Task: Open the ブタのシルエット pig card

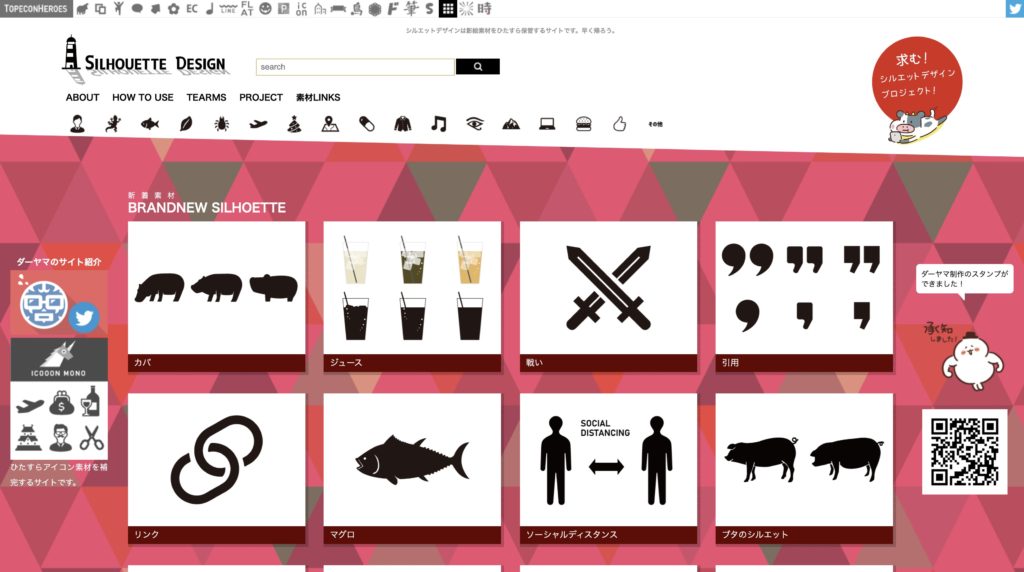Action: 804,468
